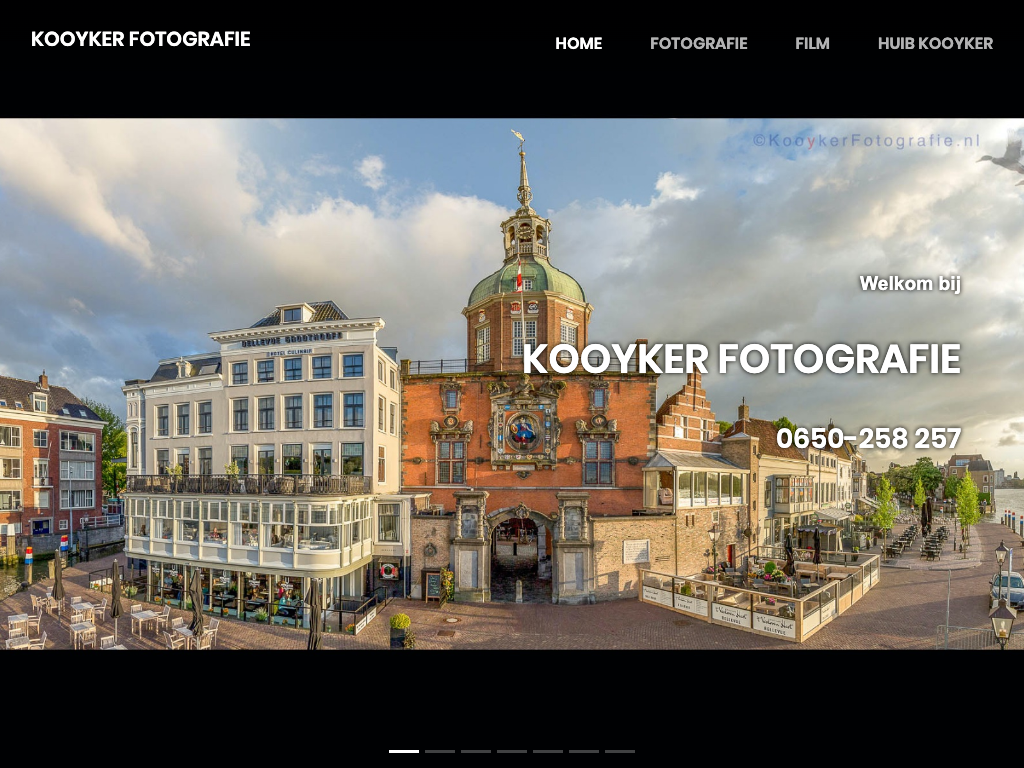Select the sixth slide indicator bar
This screenshot has width=1024, height=768.
[x=584, y=750]
